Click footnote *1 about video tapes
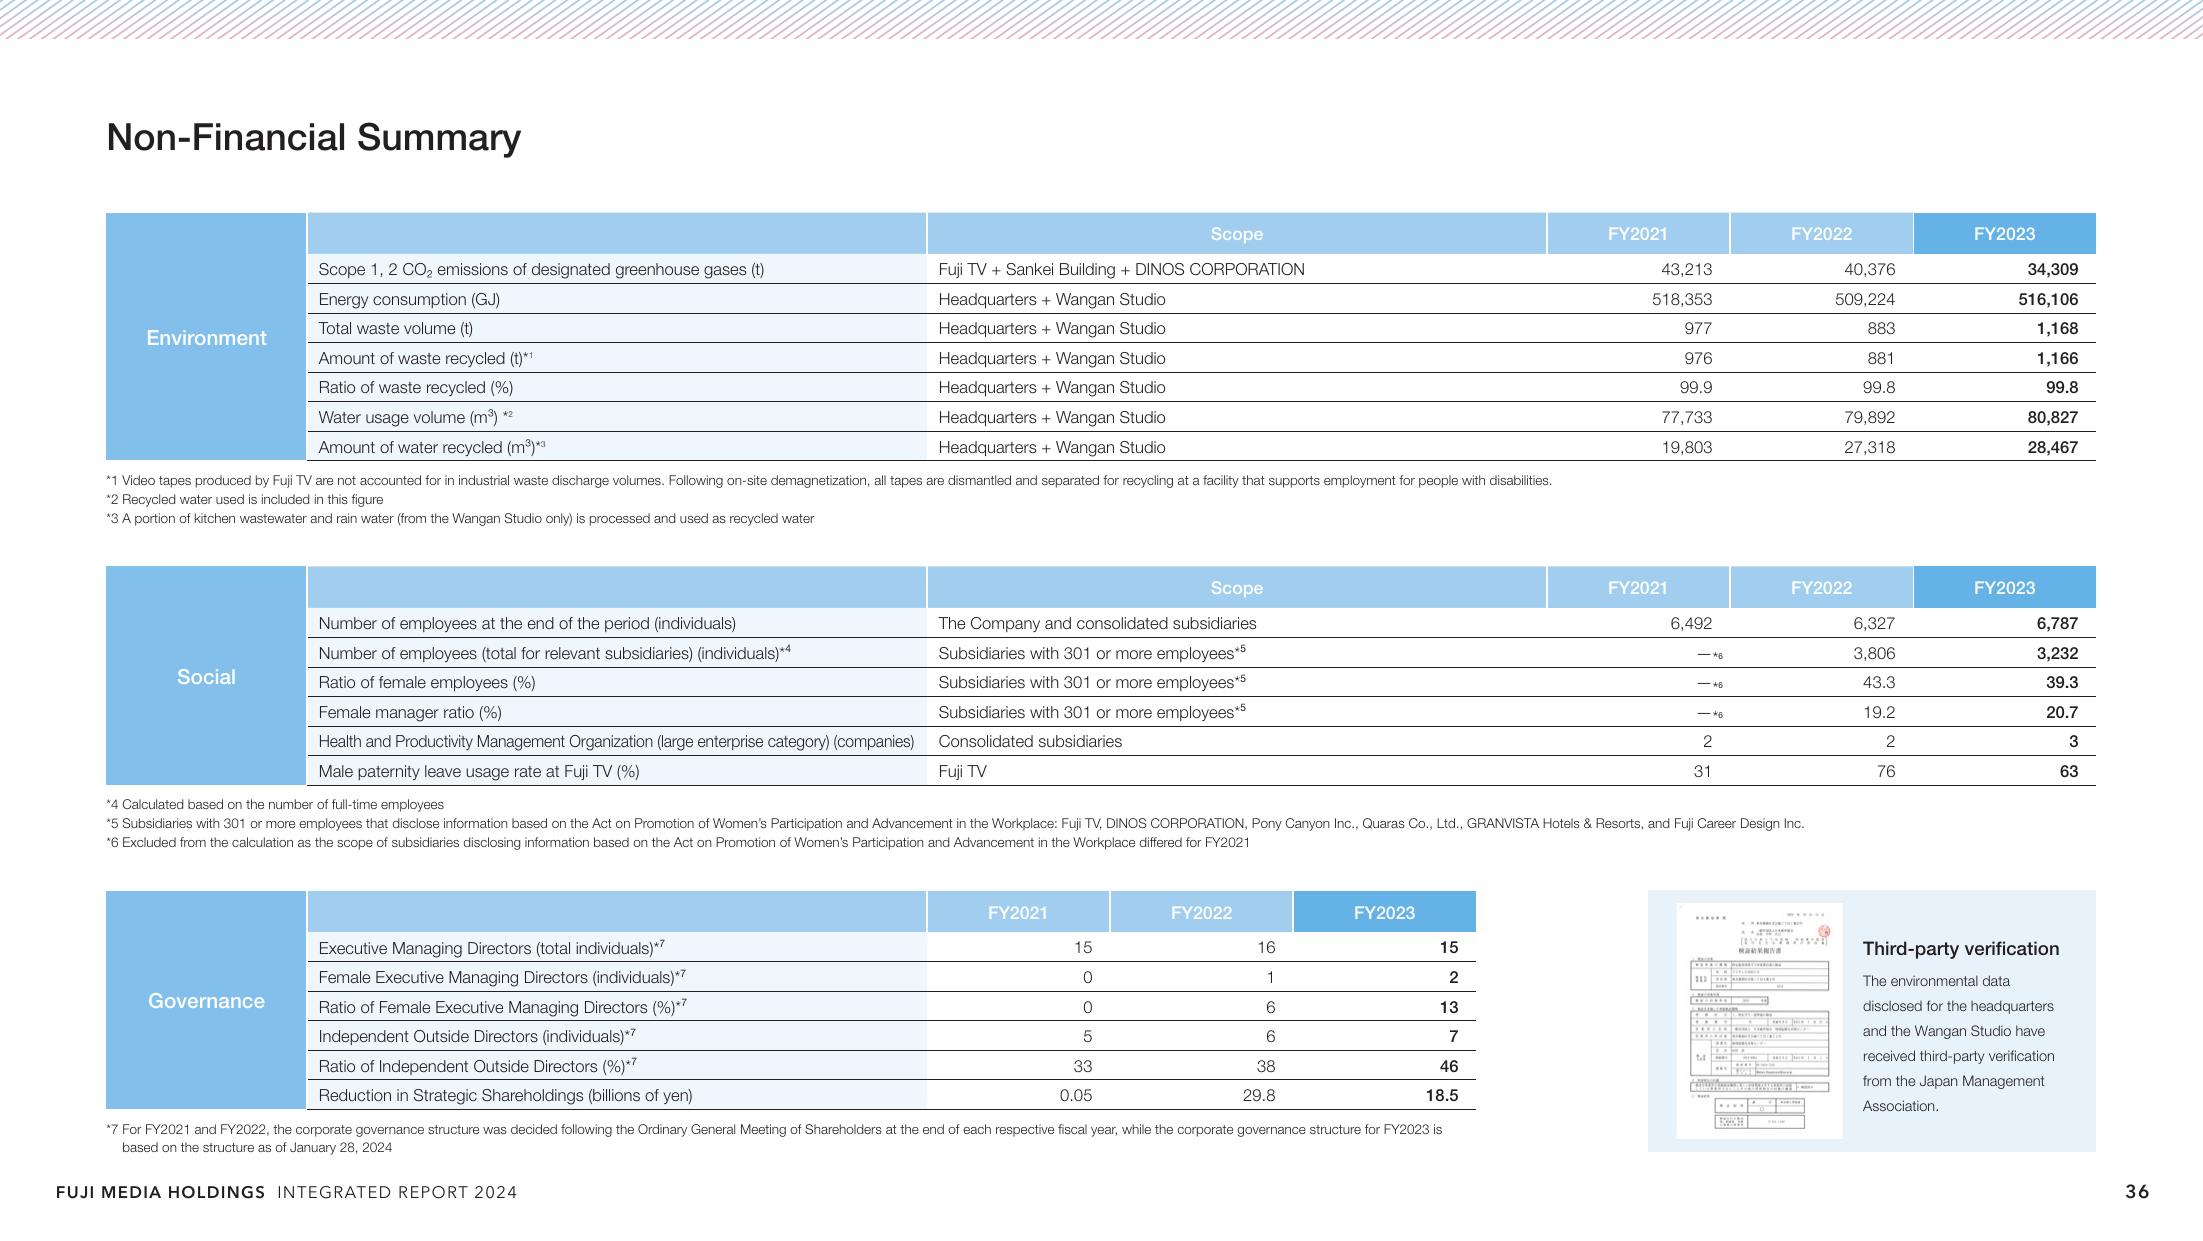Image resolution: width=2203 pixels, height=1241 pixels. (x=829, y=481)
